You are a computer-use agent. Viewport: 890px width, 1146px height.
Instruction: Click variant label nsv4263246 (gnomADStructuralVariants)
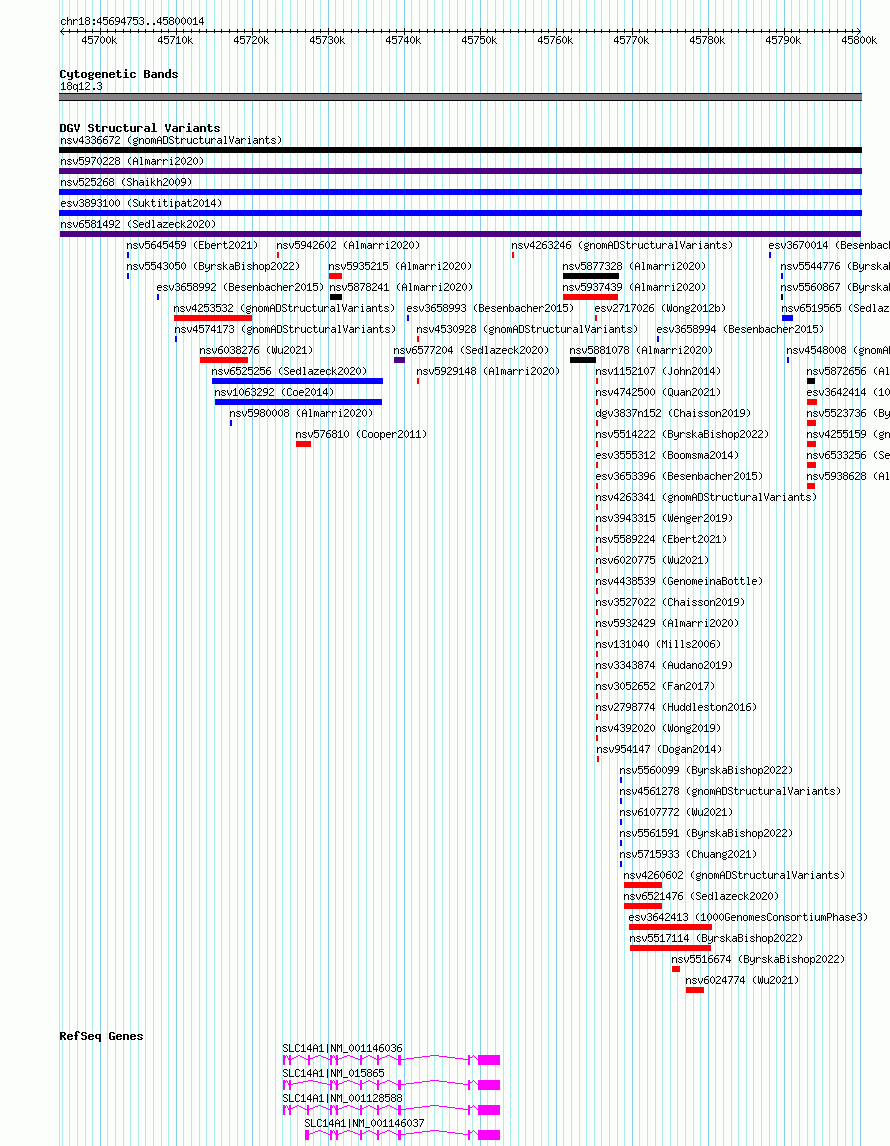coord(622,245)
